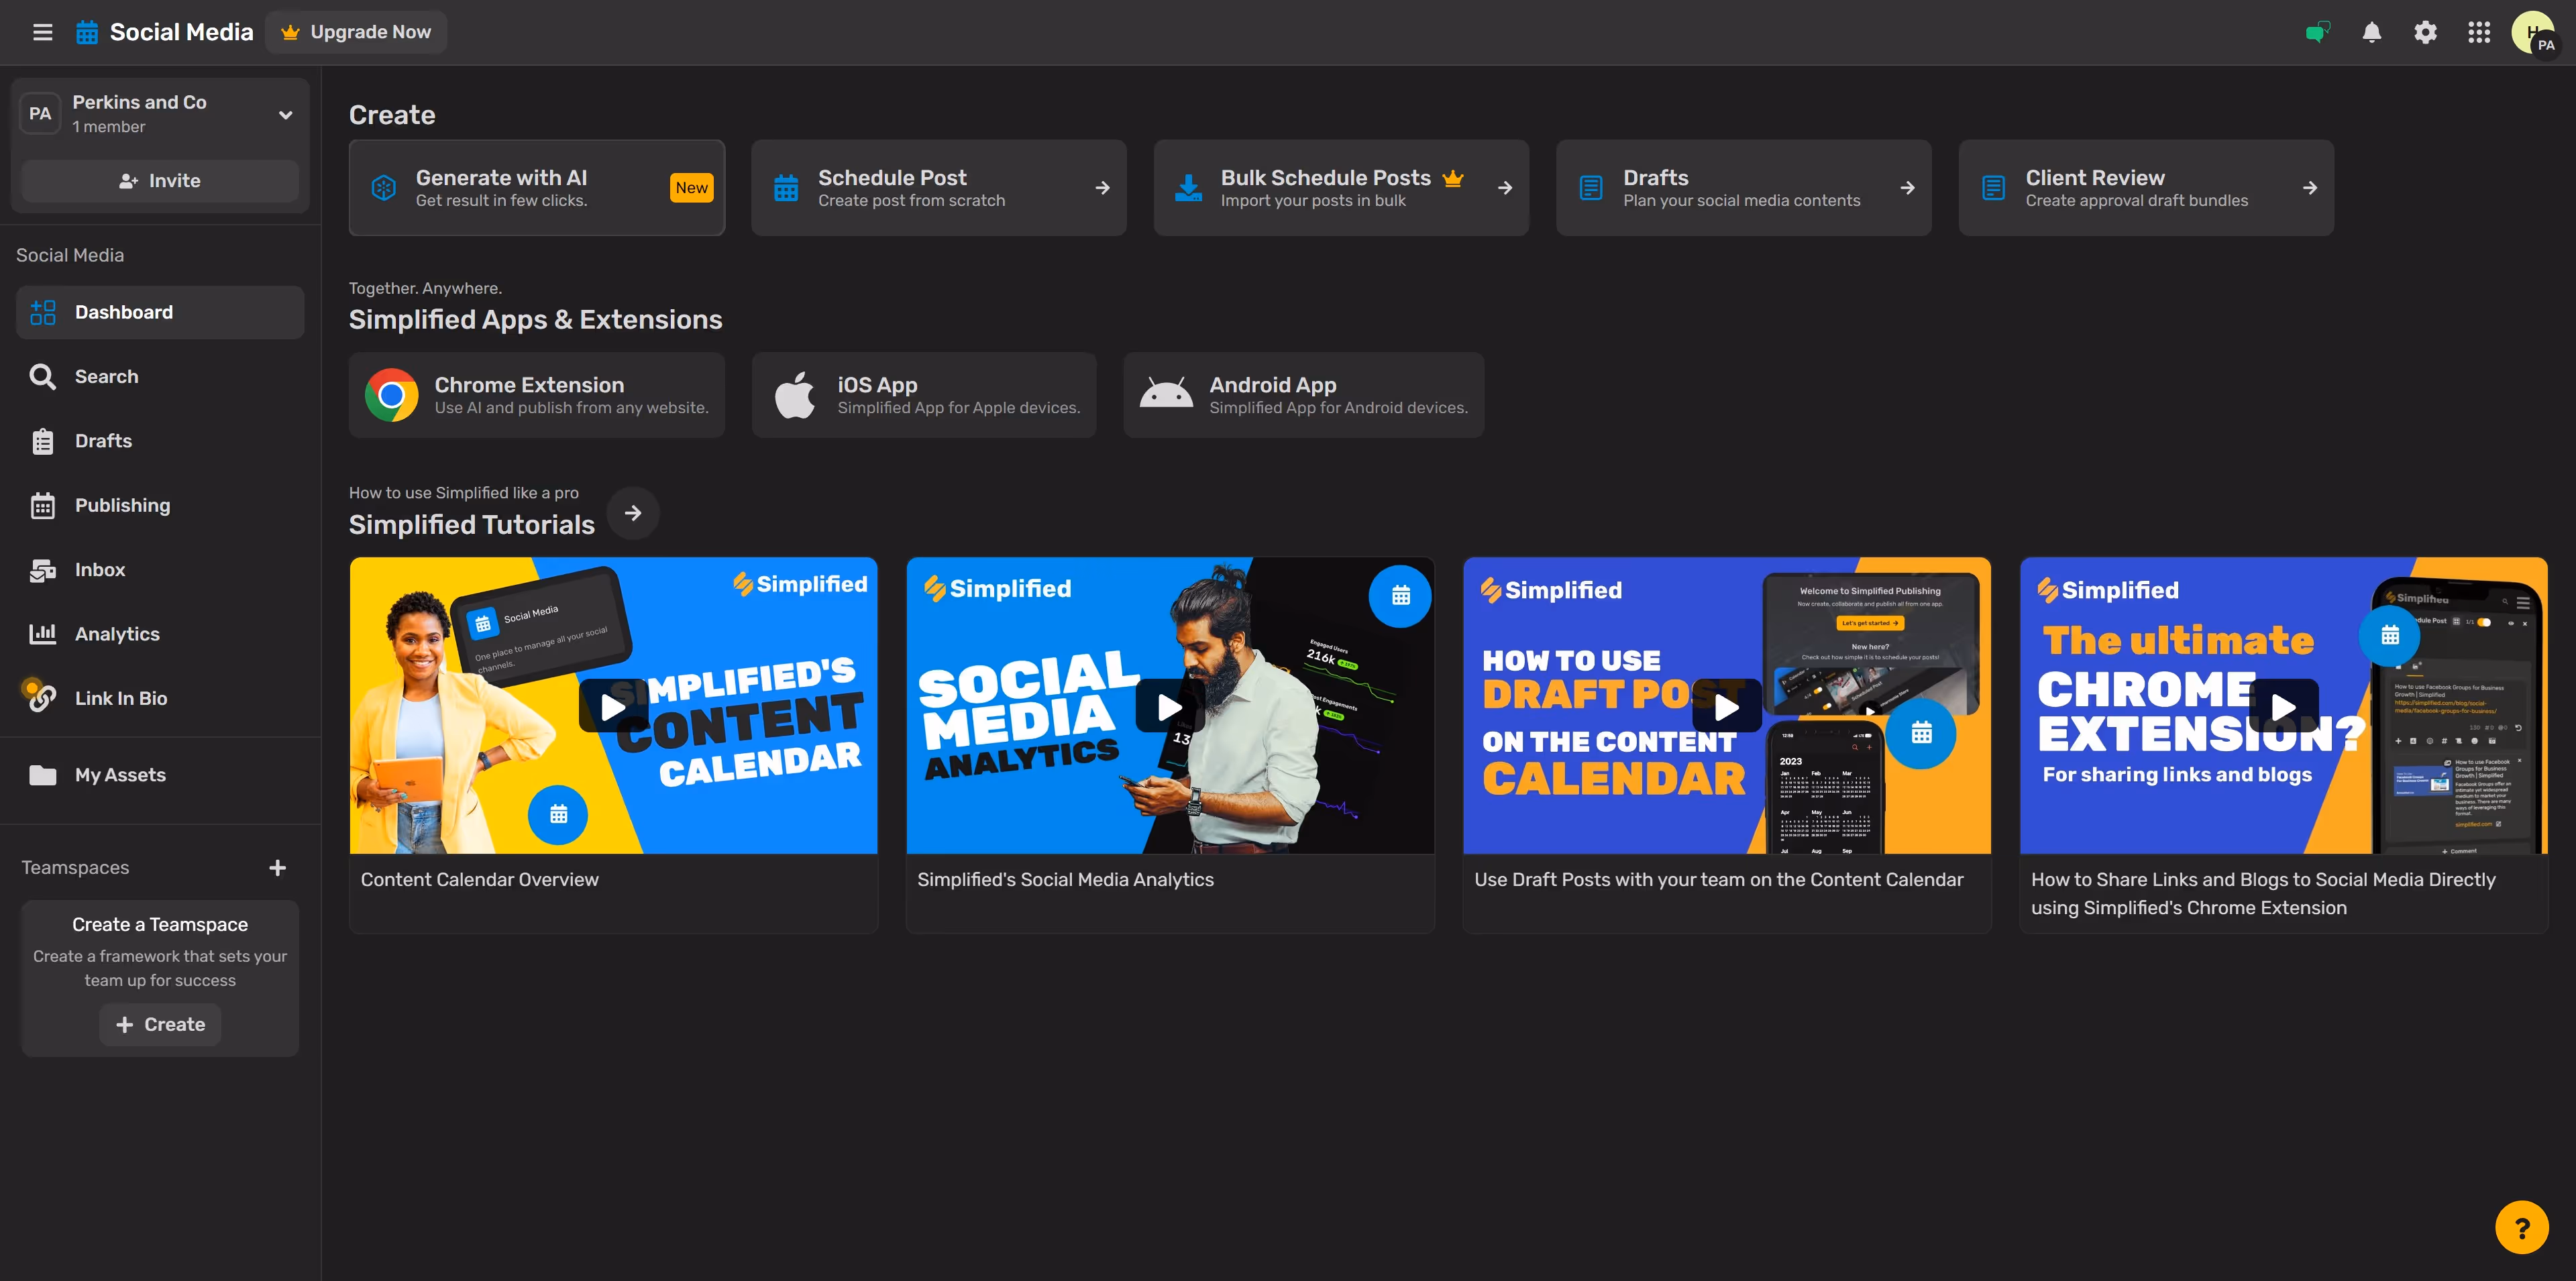Add a new teamspace with plus icon

[277, 868]
